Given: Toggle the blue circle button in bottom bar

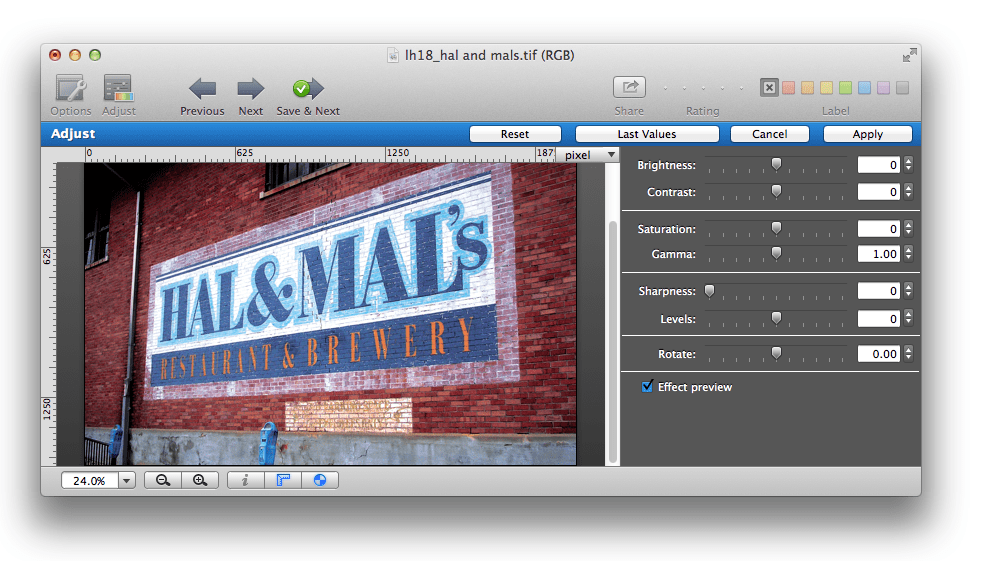Looking at the screenshot, I should click(320, 480).
